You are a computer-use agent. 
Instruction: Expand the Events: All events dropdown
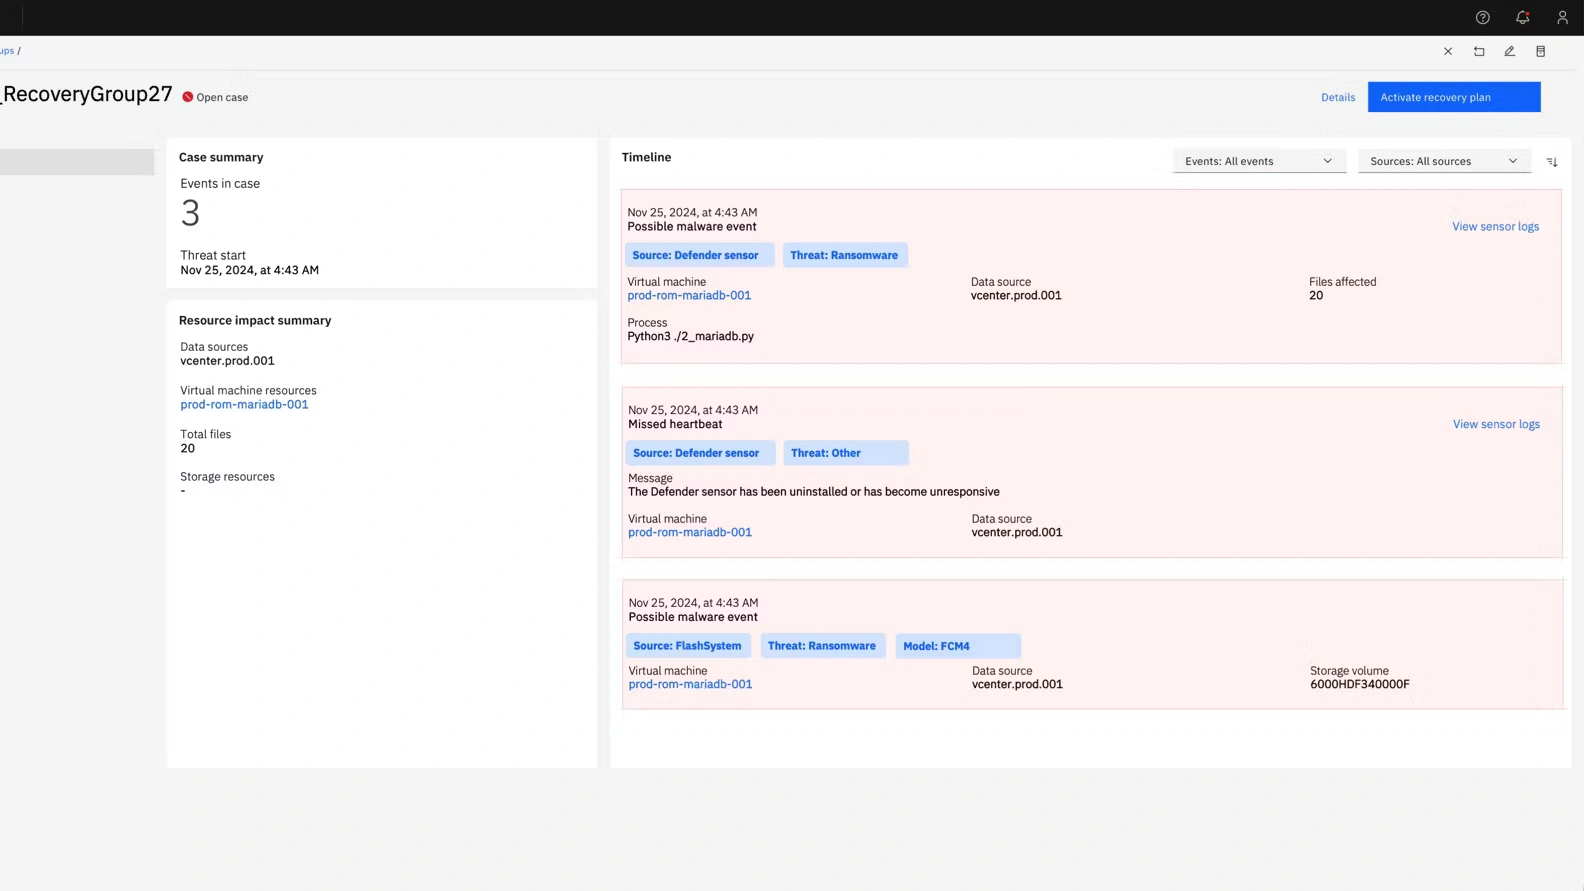[1258, 161]
